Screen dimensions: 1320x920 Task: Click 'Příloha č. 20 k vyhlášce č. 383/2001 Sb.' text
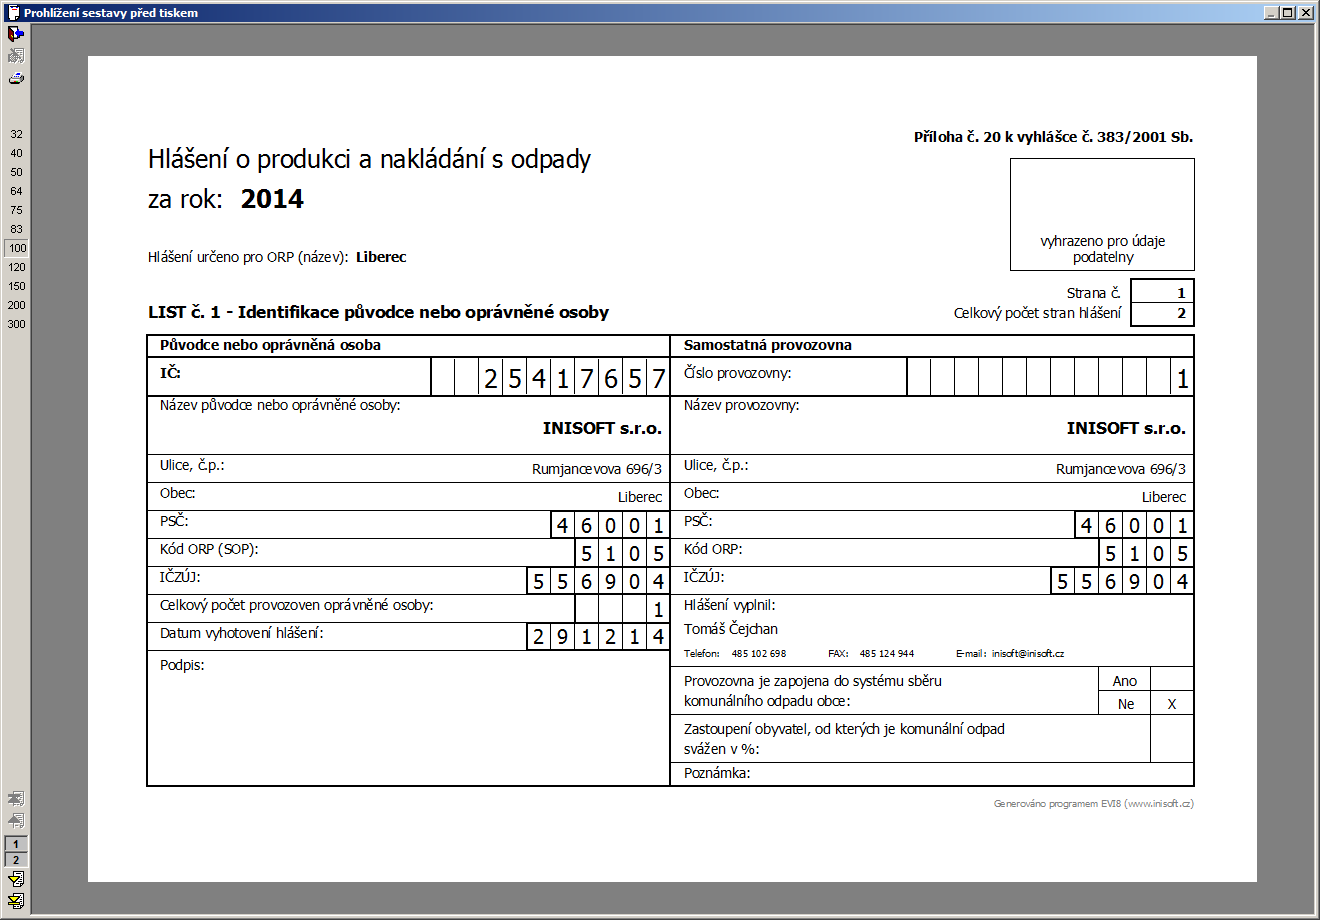tap(1053, 137)
